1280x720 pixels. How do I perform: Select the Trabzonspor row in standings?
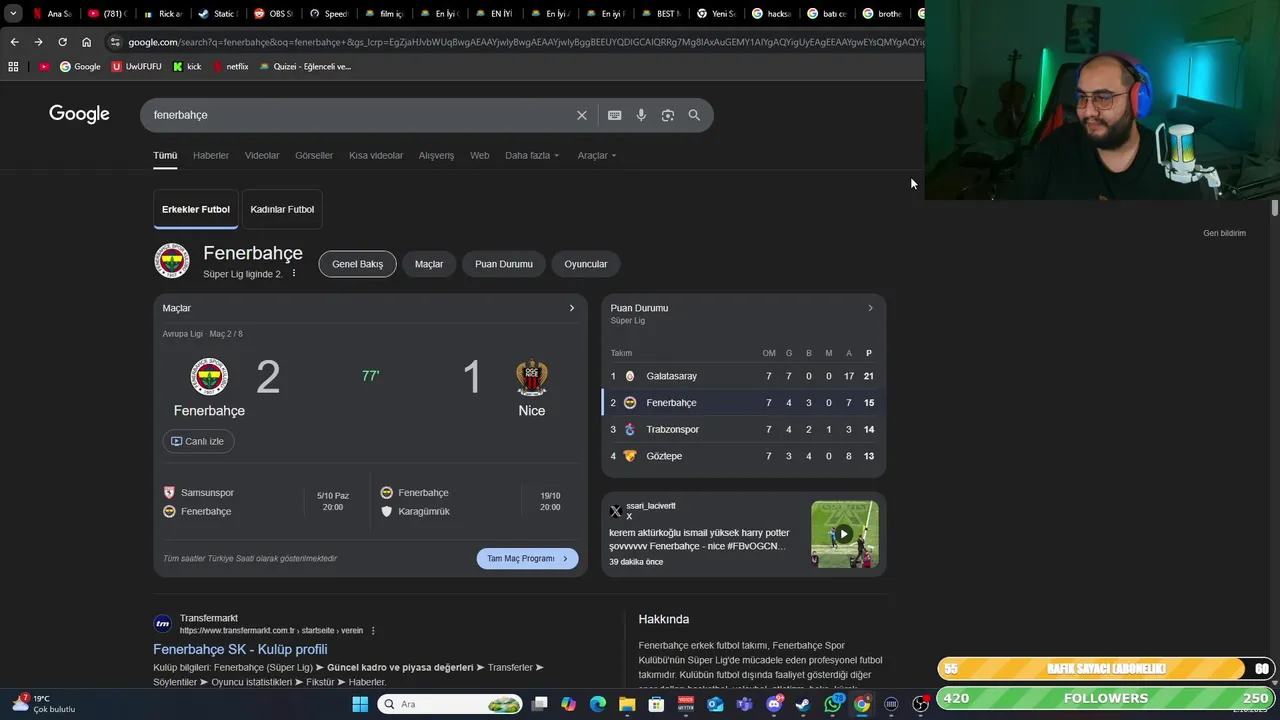(743, 429)
